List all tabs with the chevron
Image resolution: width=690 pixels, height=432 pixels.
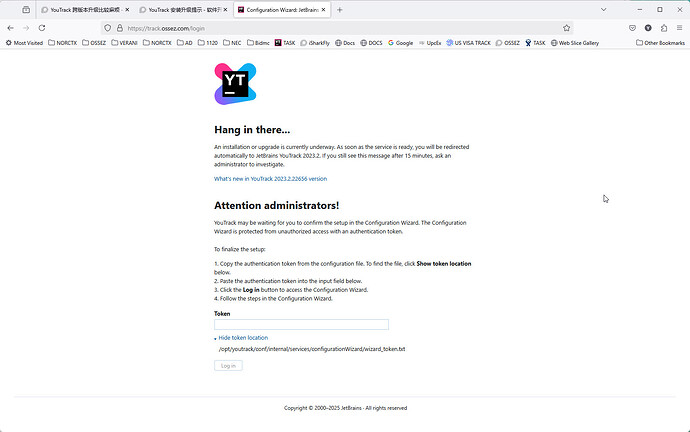(604, 10)
